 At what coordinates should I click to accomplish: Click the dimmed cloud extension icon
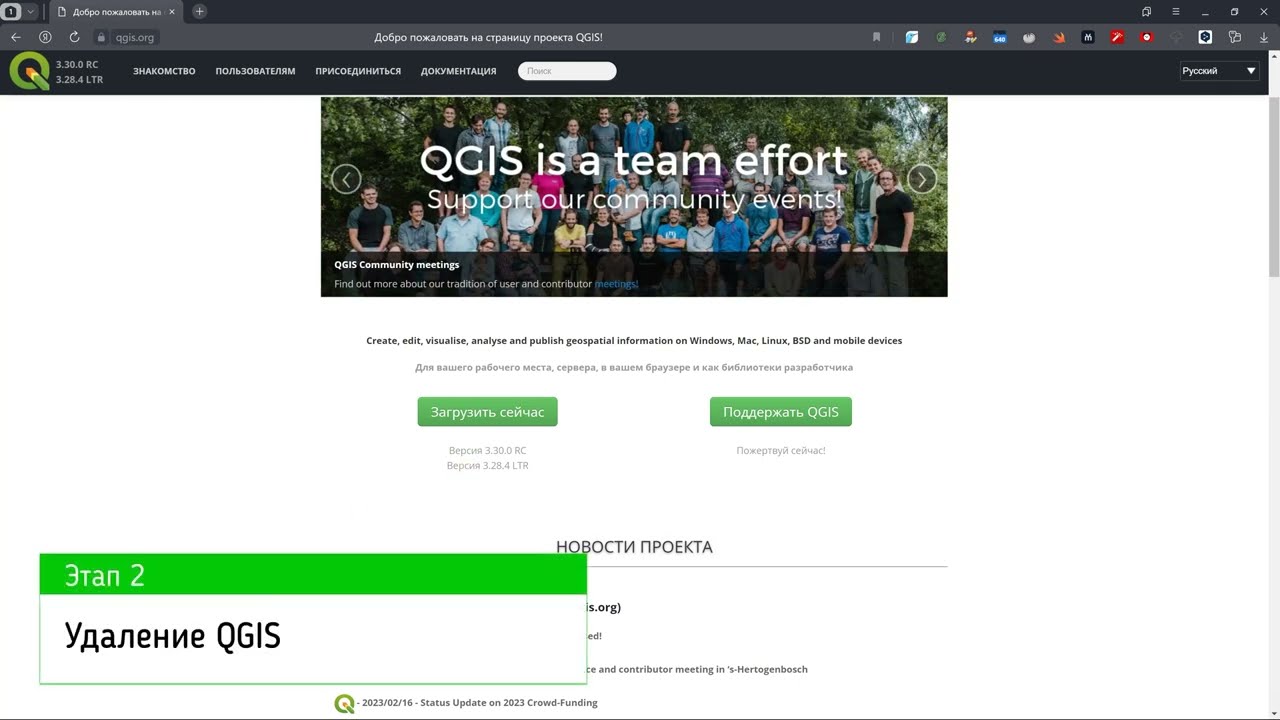[x=1176, y=37]
